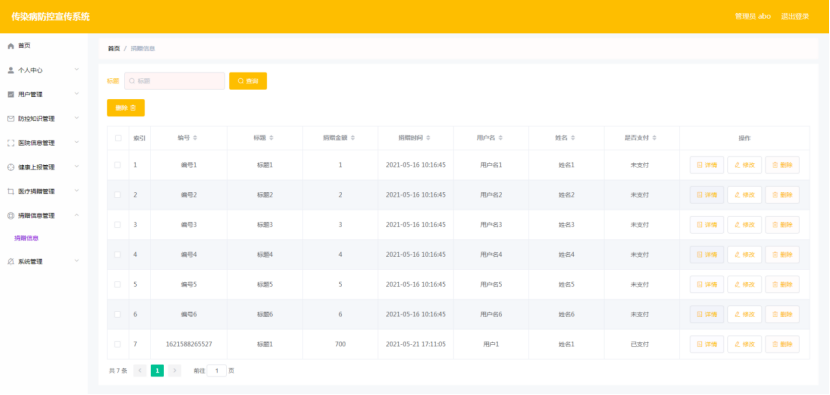Edit row 编号6 with 修改
This screenshot has height=395, width=830.
pos(744,314)
